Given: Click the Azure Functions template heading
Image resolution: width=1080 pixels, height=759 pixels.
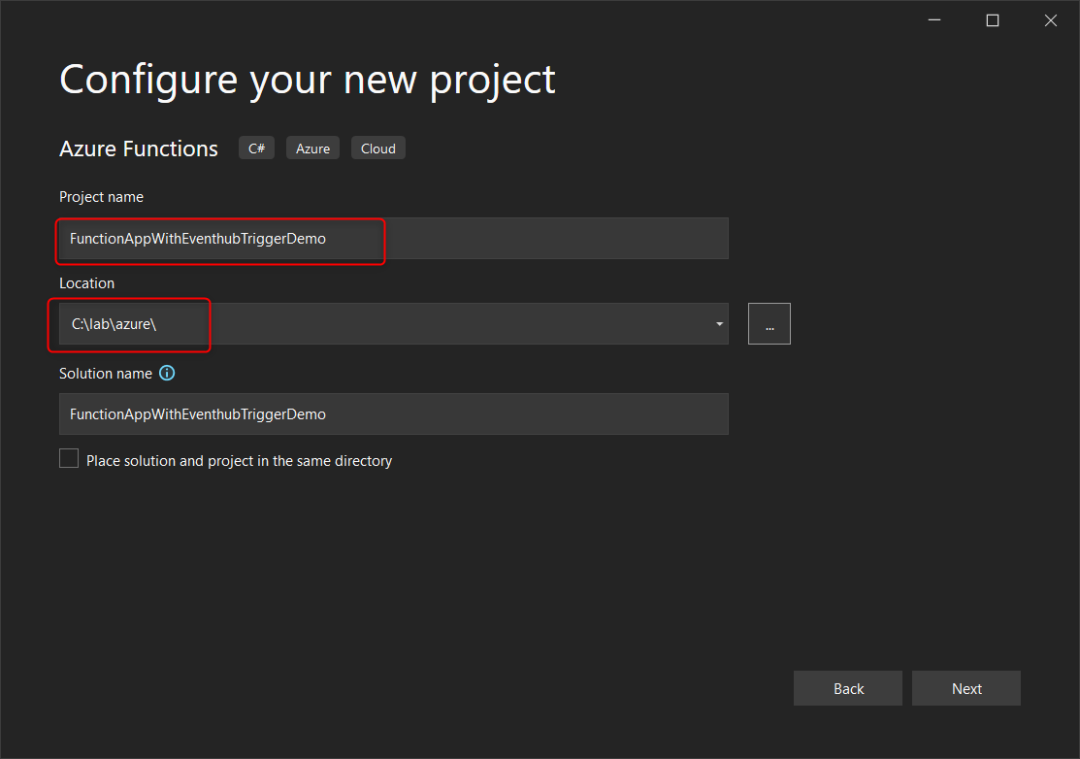Looking at the screenshot, I should pos(139,148).
